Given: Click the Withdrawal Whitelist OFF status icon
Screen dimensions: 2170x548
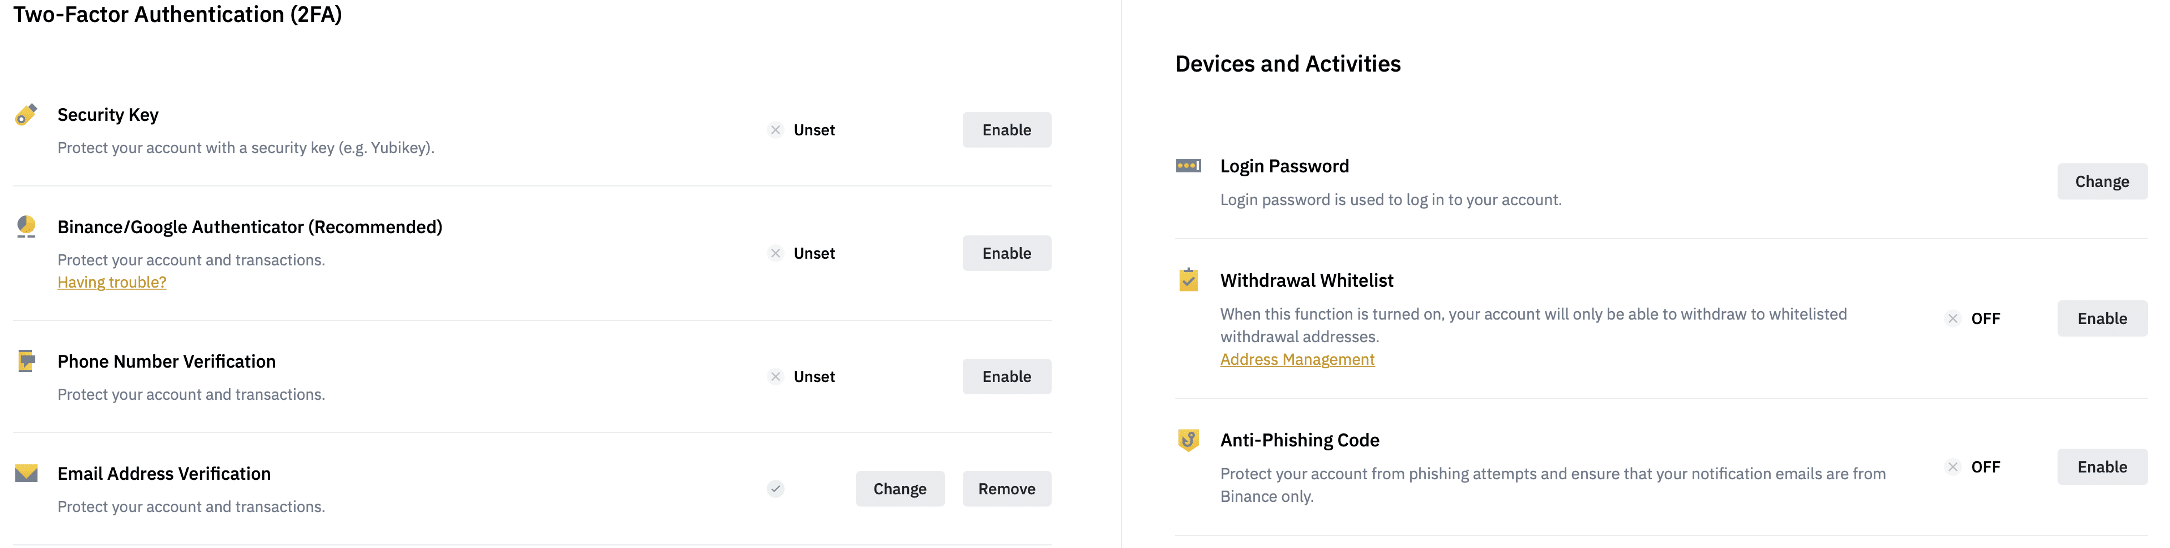Looking at the screenshot, I should 1952,319.
